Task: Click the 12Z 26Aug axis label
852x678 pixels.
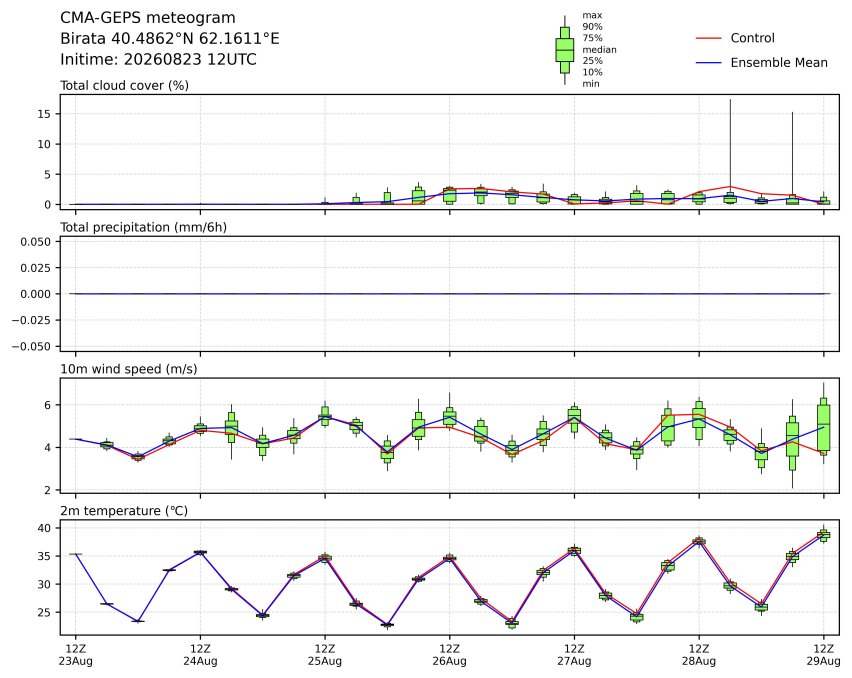Action: point(449,655)
